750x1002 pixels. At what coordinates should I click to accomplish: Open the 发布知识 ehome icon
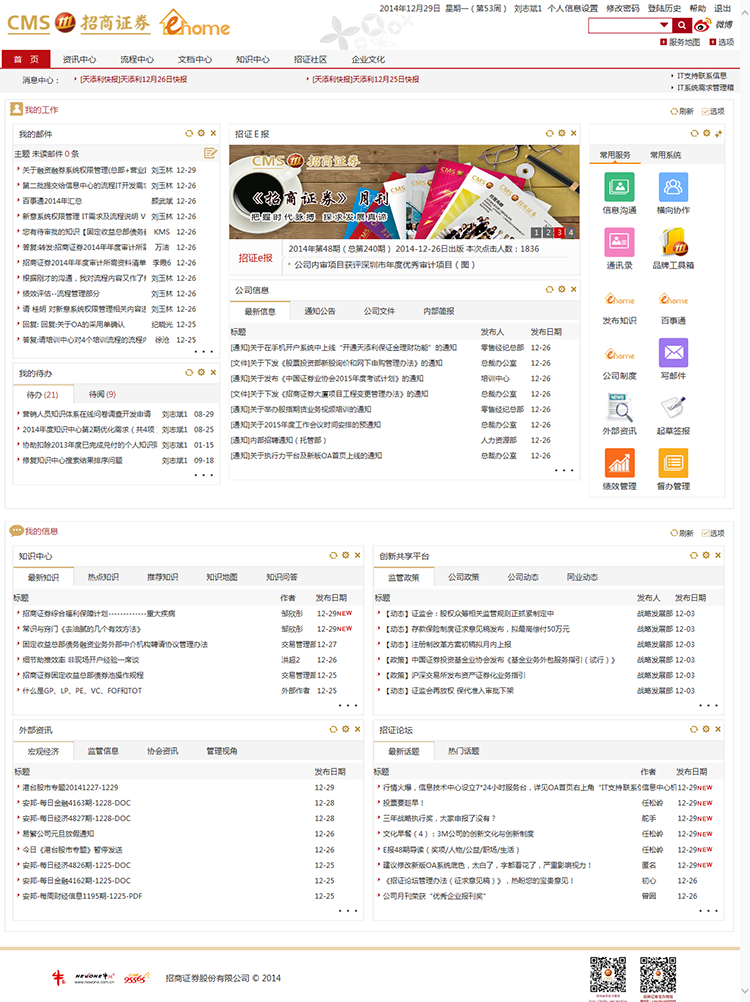tap(619, 298)
